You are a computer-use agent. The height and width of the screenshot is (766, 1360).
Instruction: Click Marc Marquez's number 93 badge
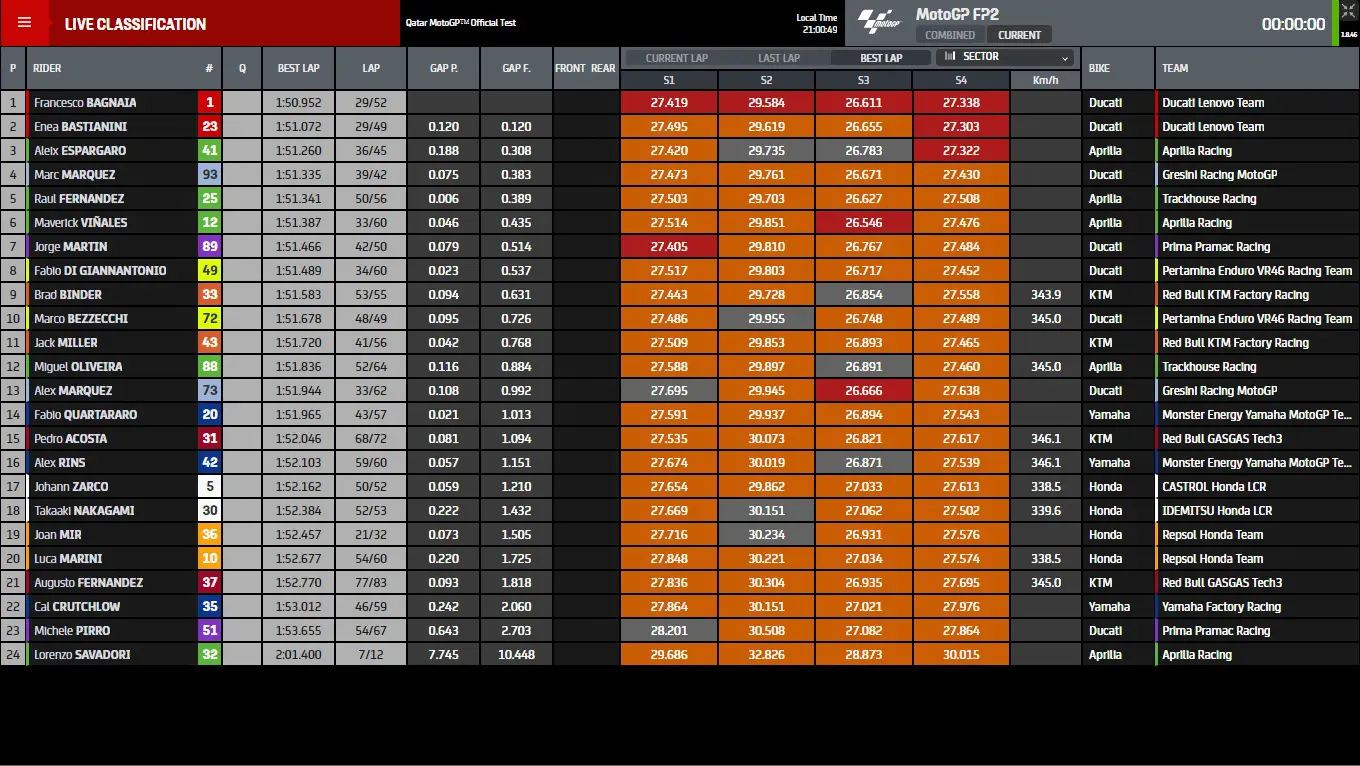click(209, 174)
